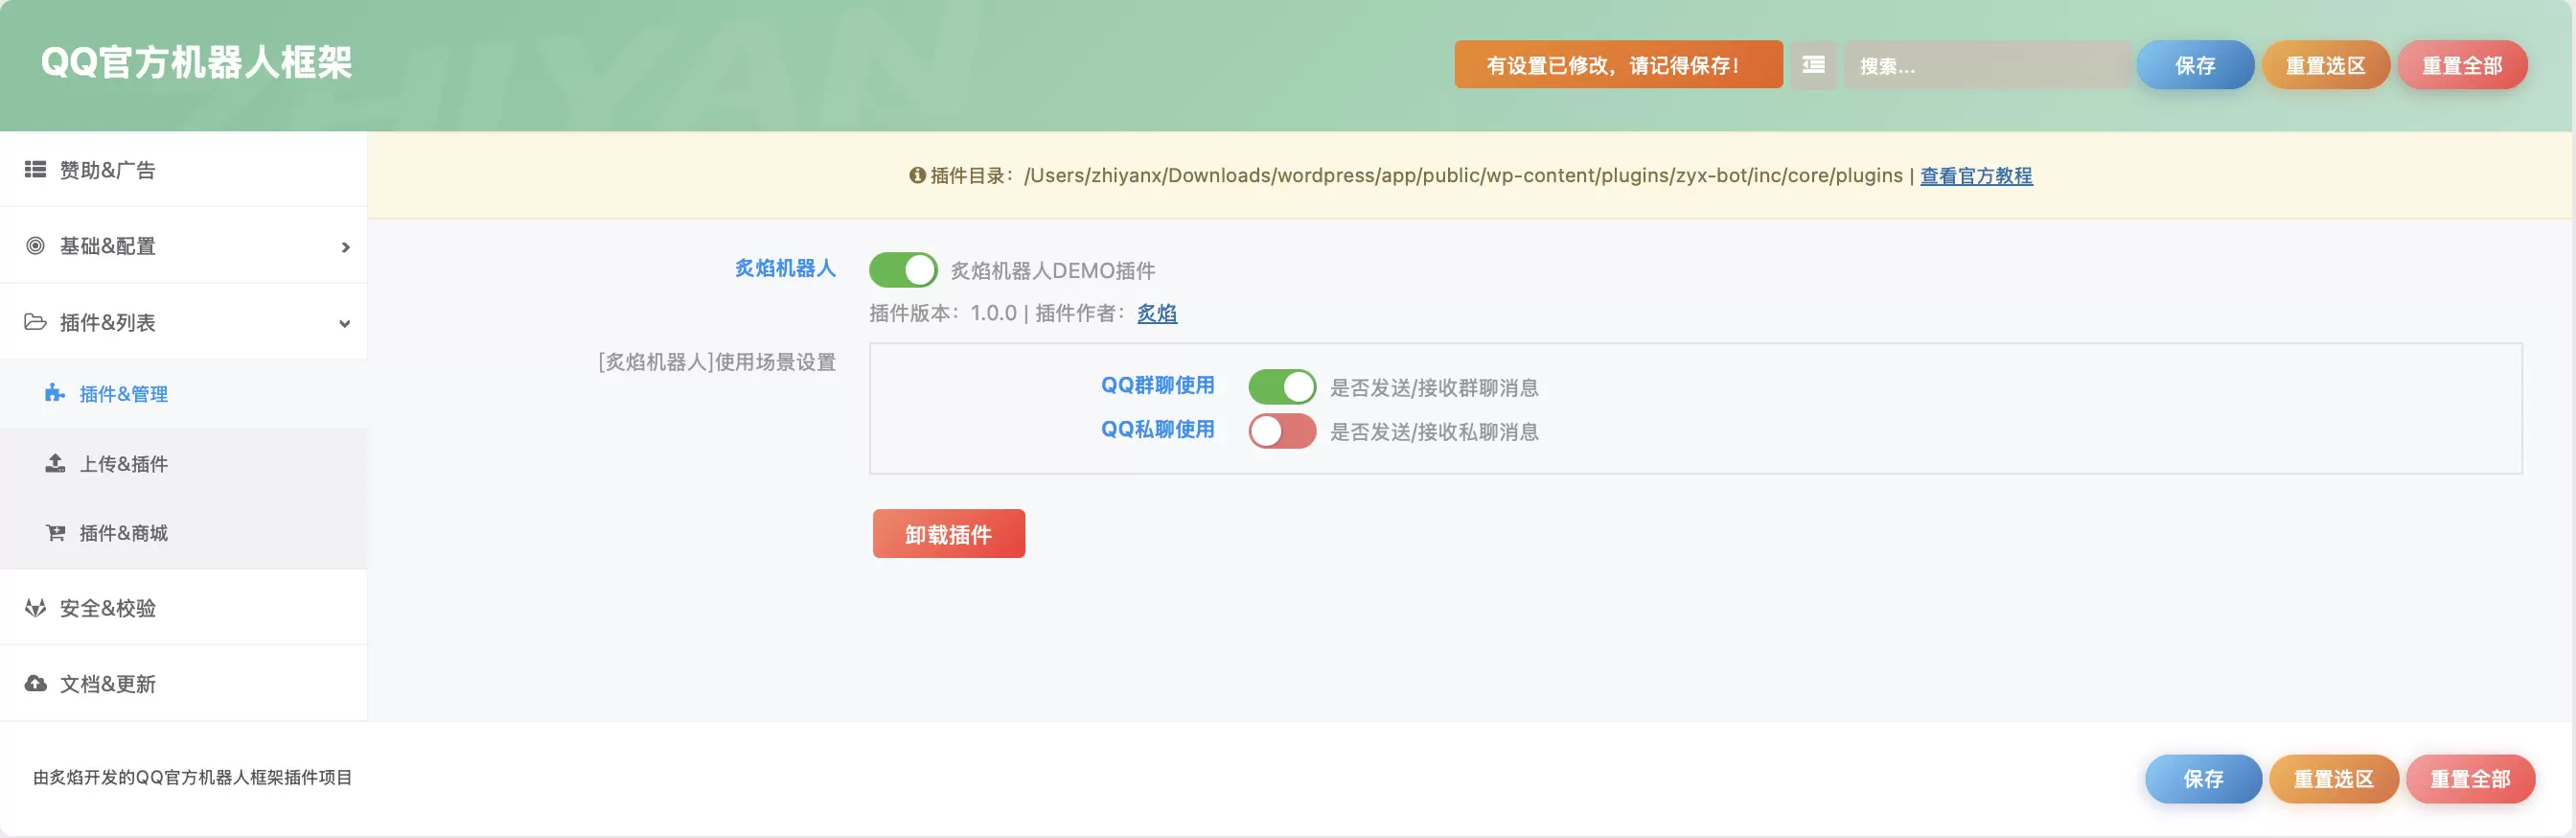The width and height of the screenshot is (2576, 838).
Task: Open the 插件&商城 submenu
Action: pos(184,533)
